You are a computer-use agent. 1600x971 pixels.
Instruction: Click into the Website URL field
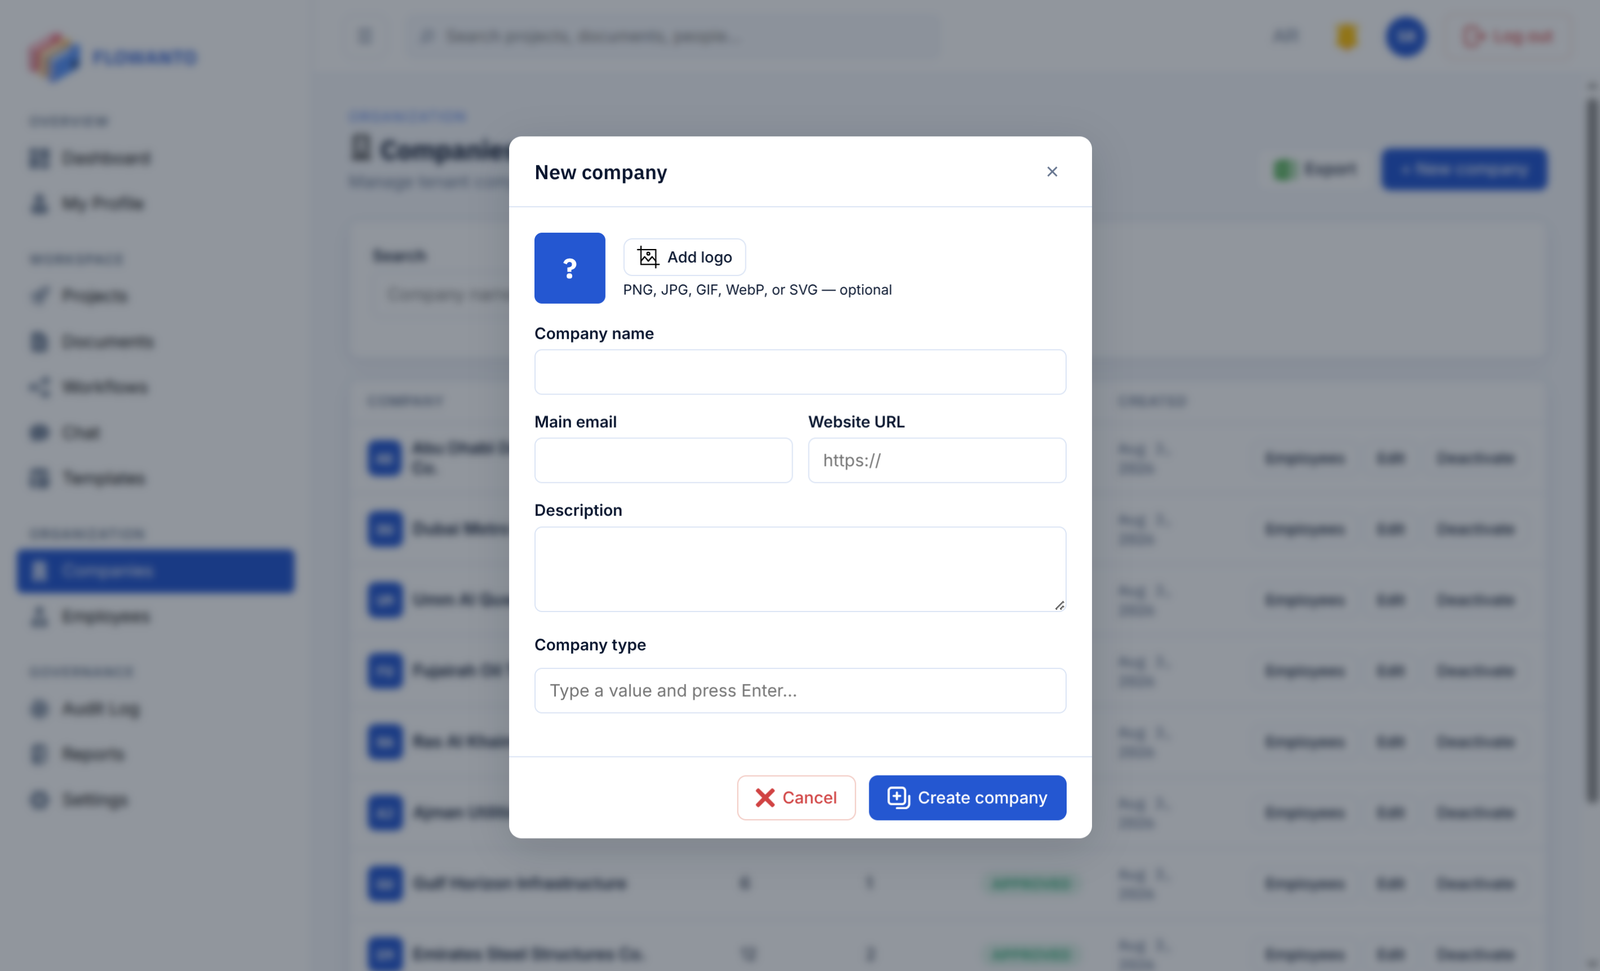coord(937,460)
